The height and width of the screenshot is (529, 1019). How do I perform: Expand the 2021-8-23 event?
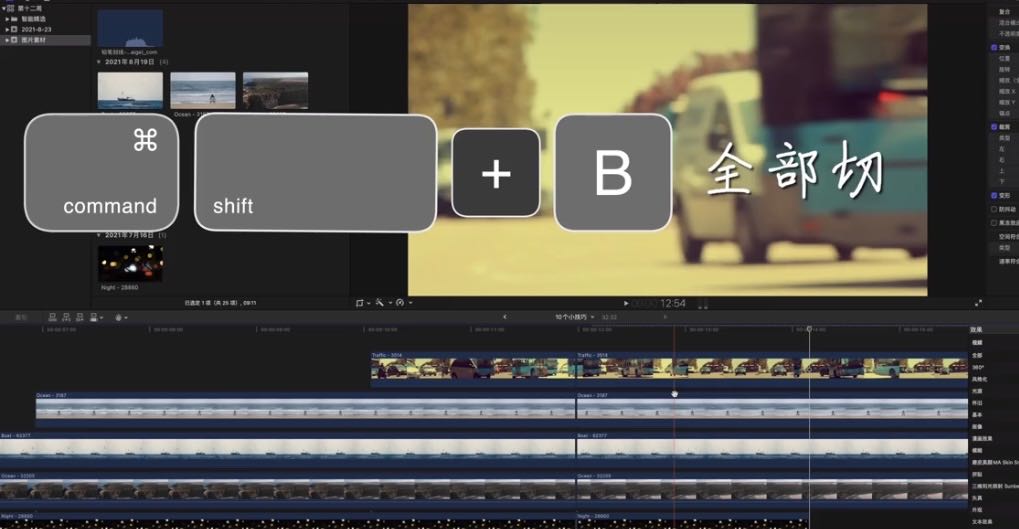pos(7,29)
